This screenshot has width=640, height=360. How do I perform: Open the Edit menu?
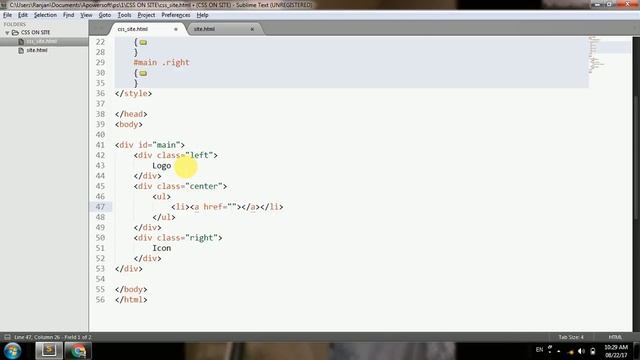pos(23,15)
